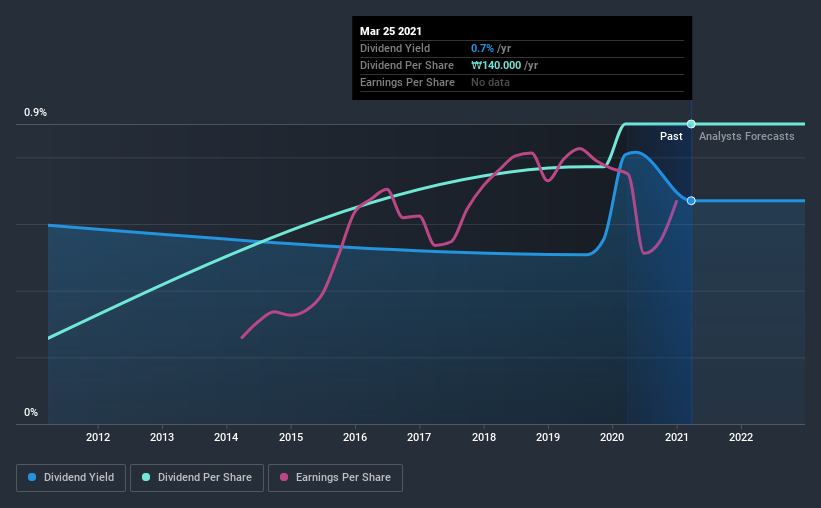
Task: Click the 2013 x-axis label
Action: [162, 437]
